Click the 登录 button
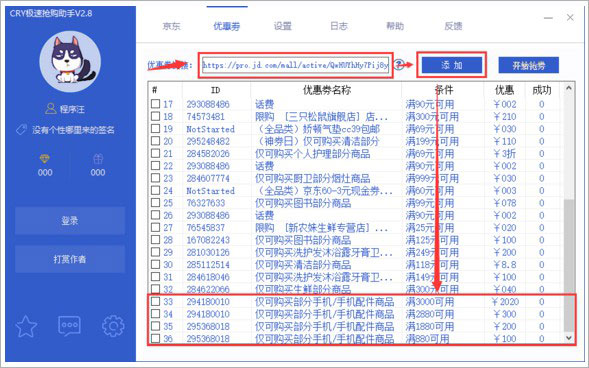The image size is (589, 368). [70, 221]
